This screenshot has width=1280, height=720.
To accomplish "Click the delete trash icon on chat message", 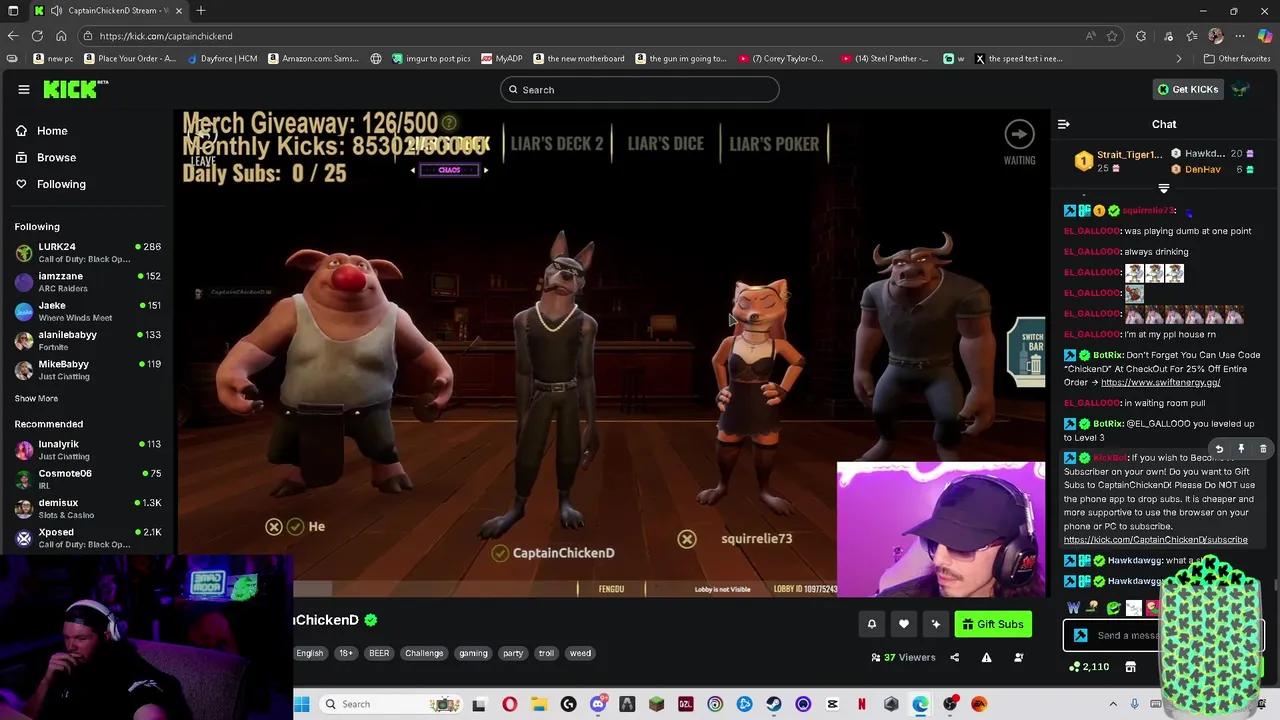I will 1263,449.
